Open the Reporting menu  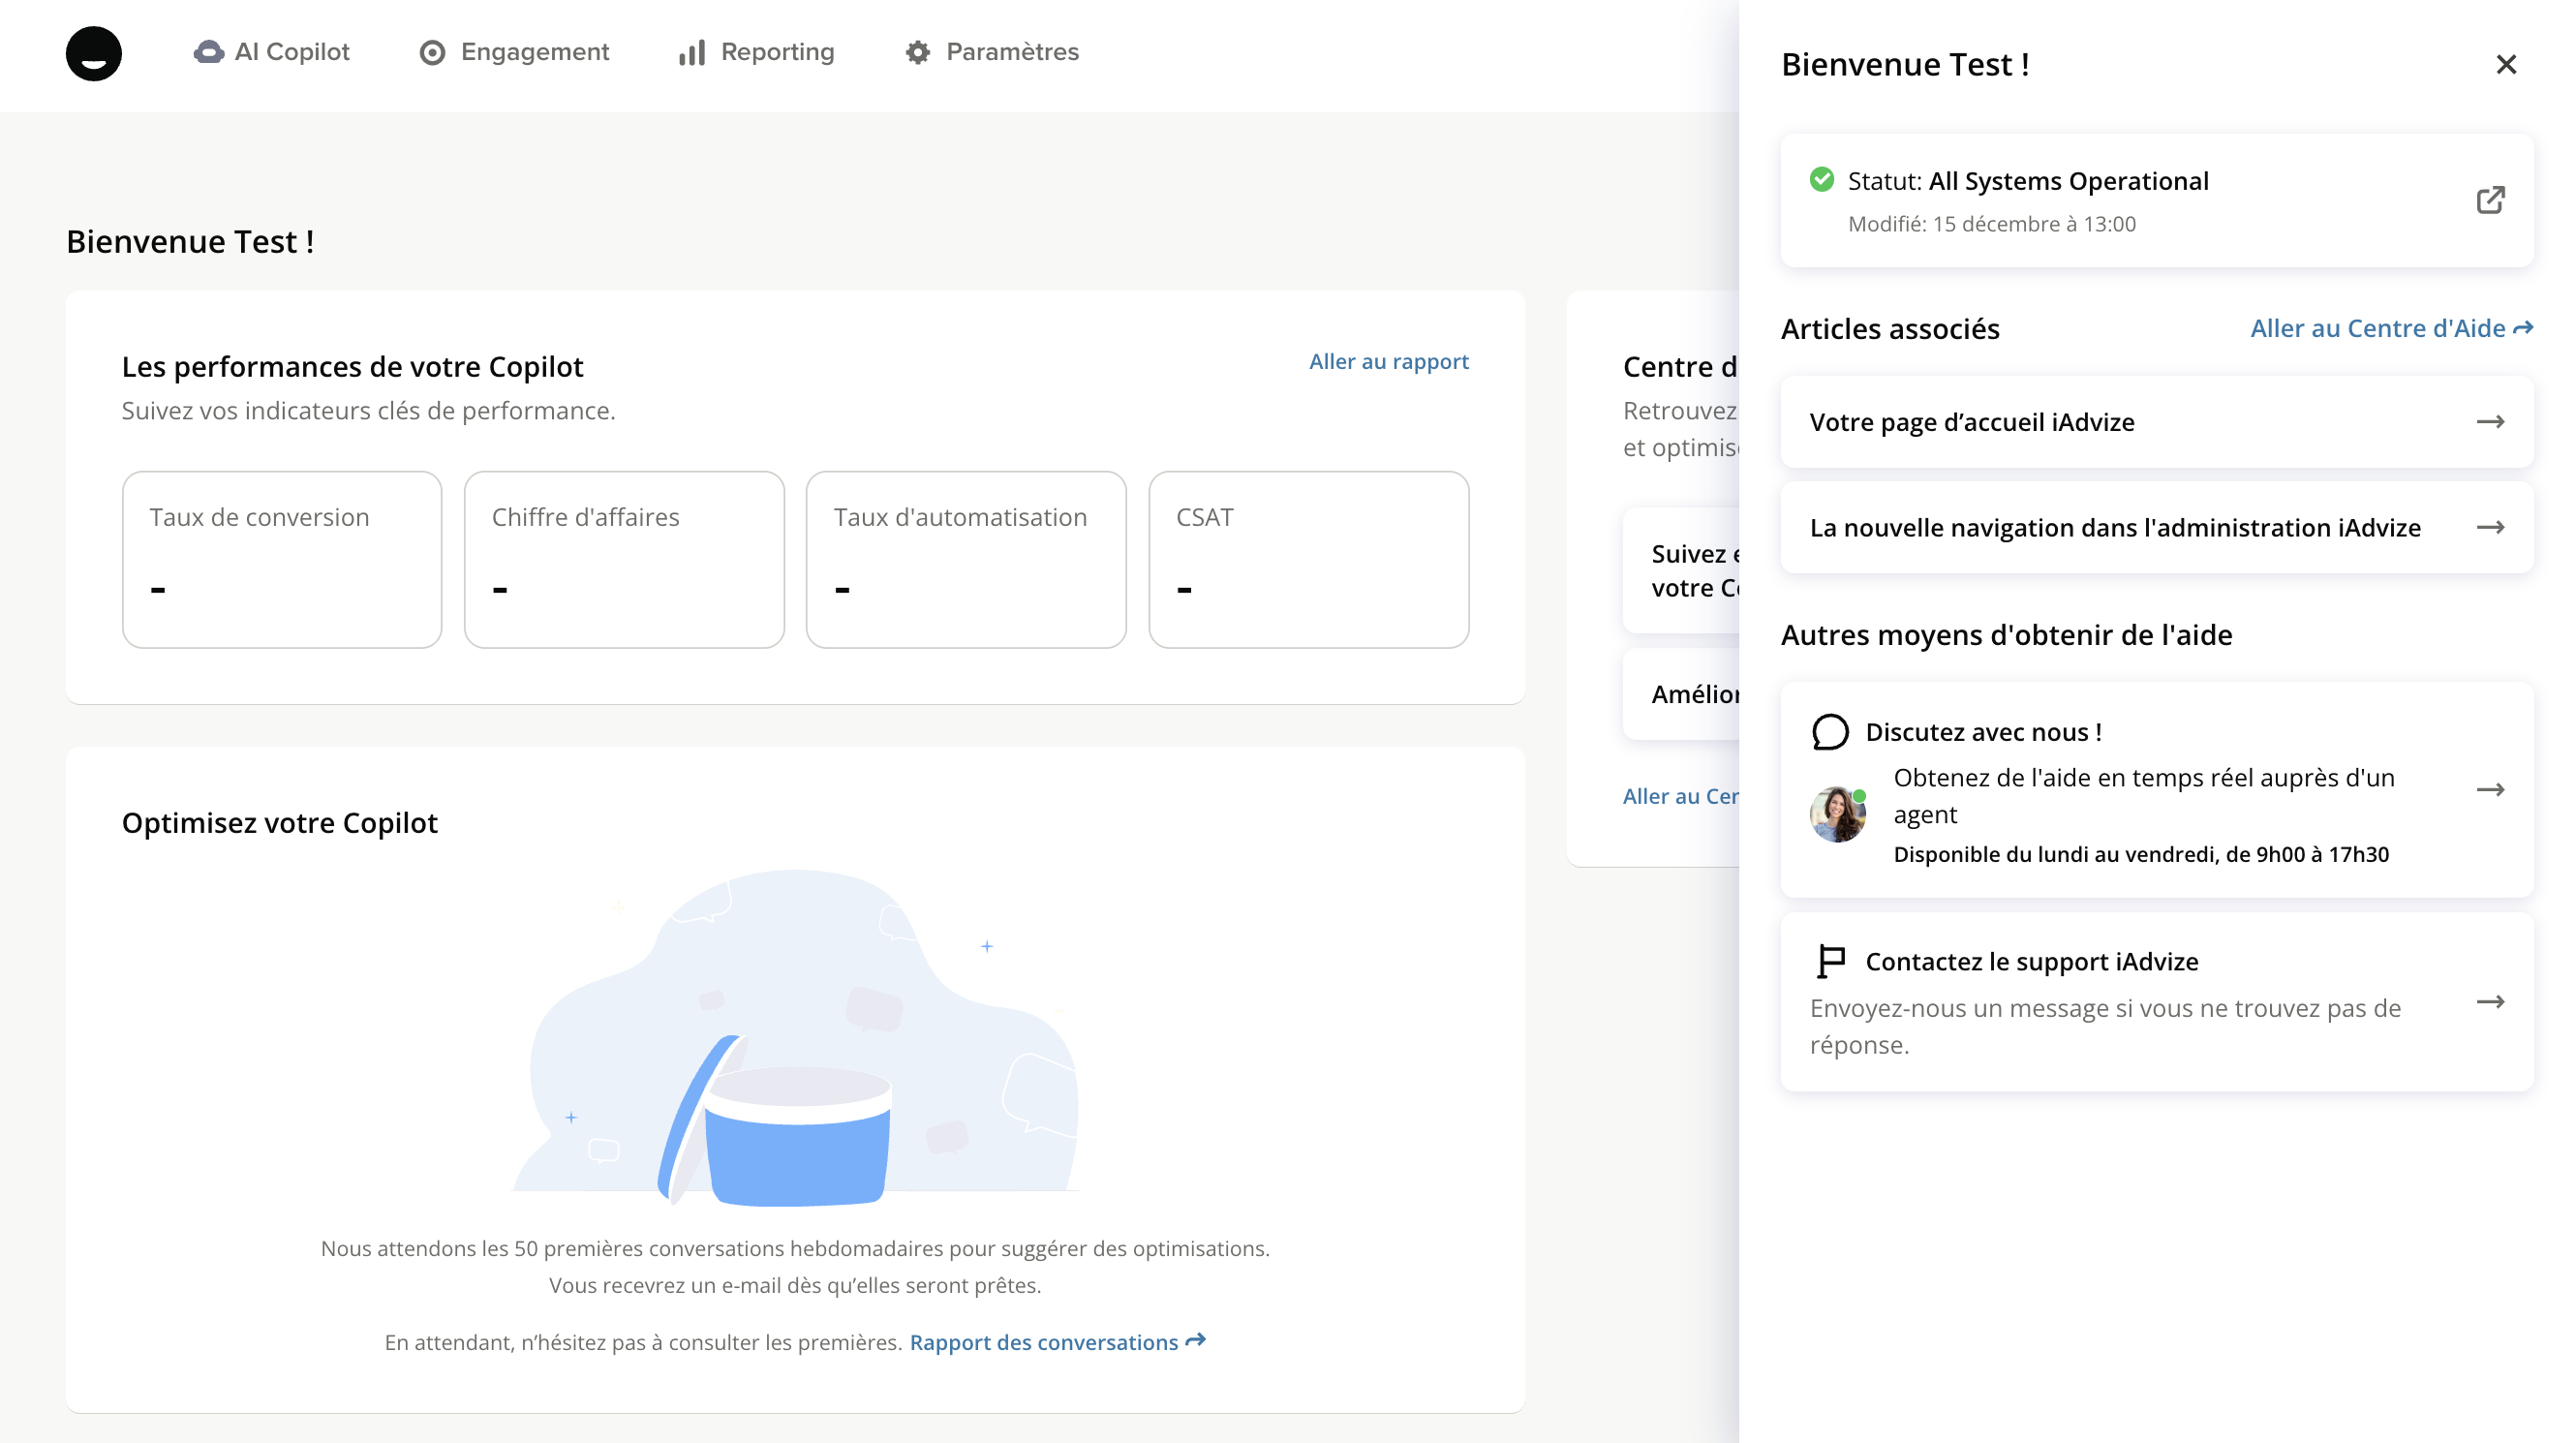(777, 52)
